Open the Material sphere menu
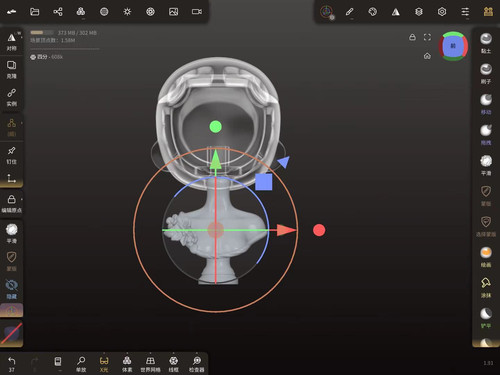Screen dimensions: 500x375 104,12
